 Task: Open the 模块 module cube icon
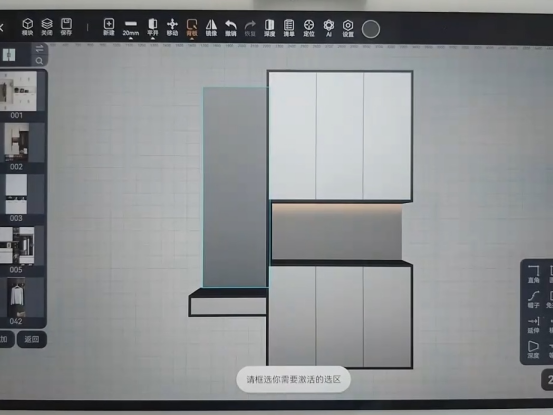click(x=28, y=27)
